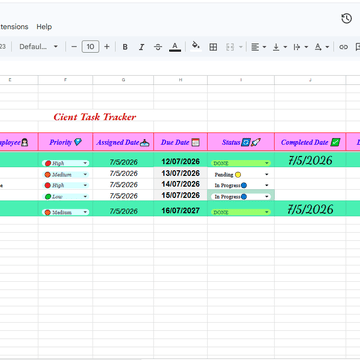Open Medium priority dropdown in 13/07/2026 row

(x=66, y=174)
